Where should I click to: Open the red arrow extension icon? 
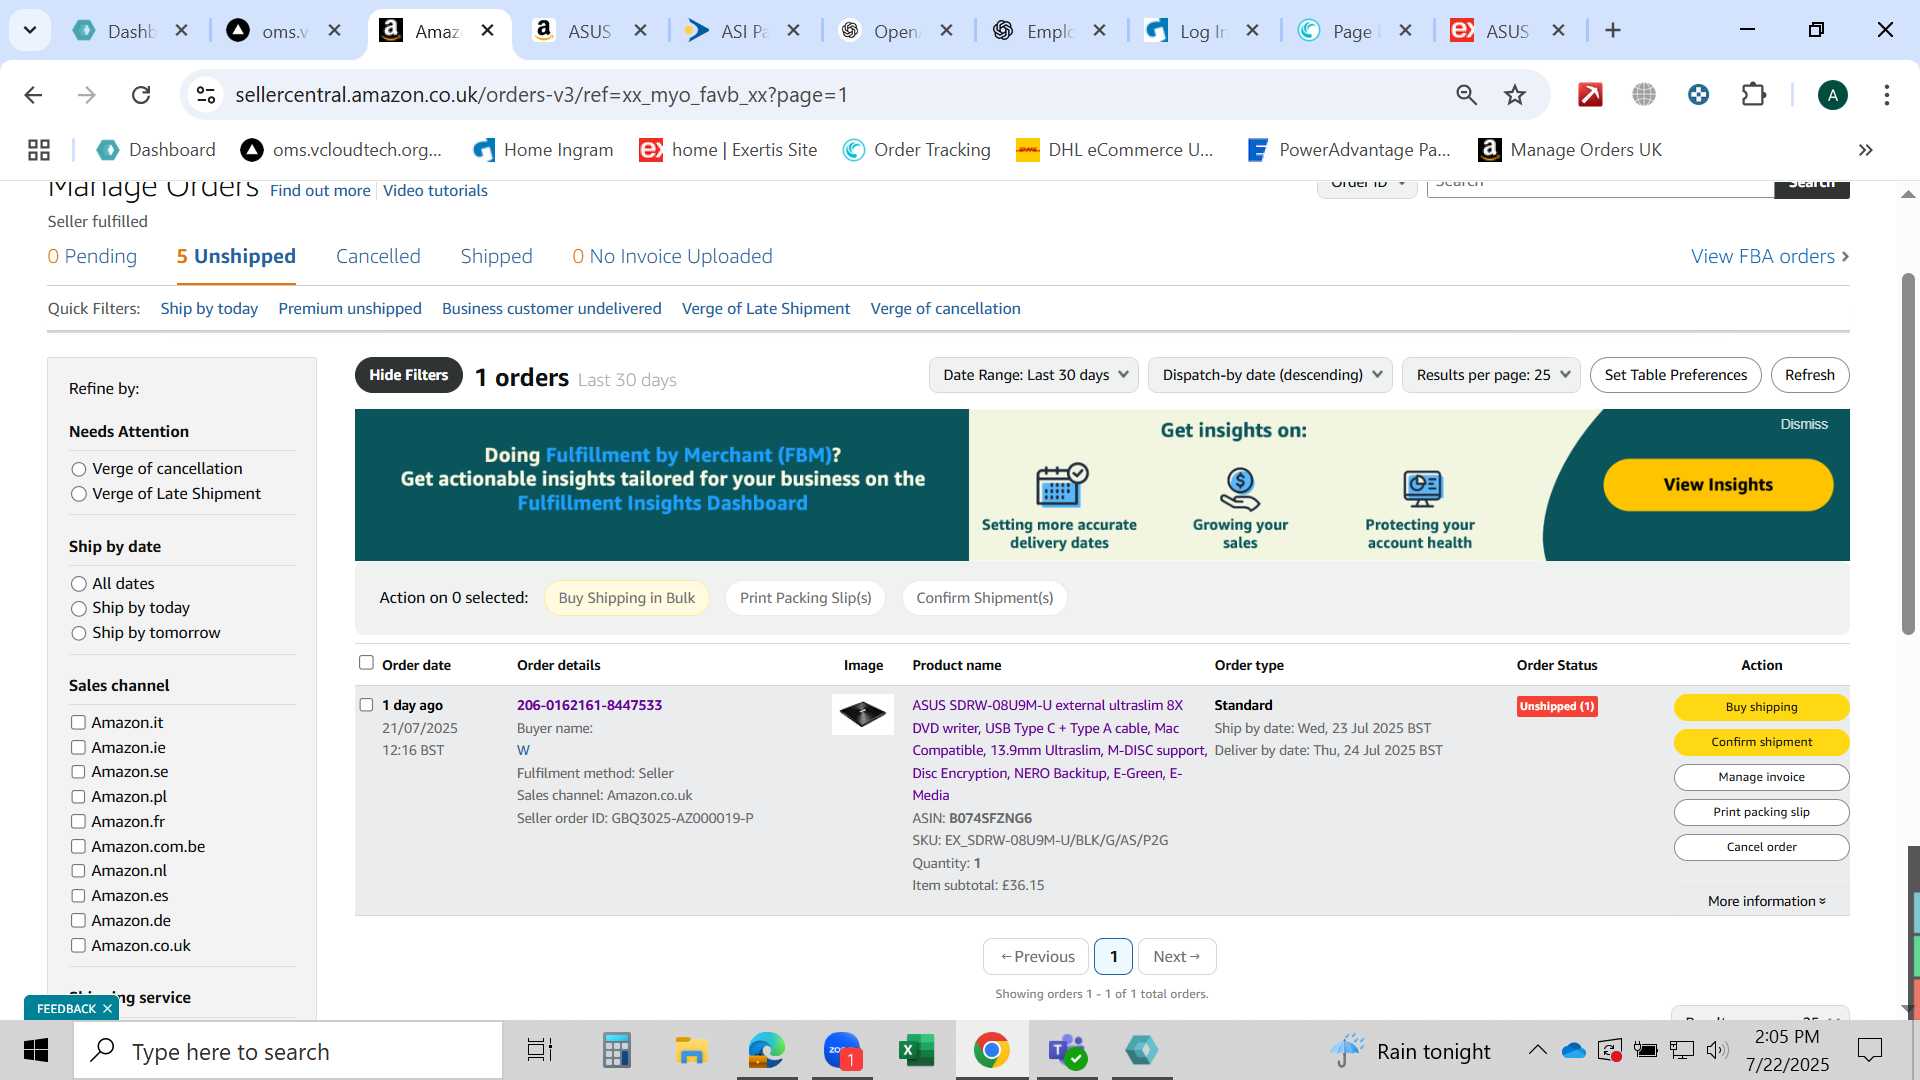coord(1590,95)
